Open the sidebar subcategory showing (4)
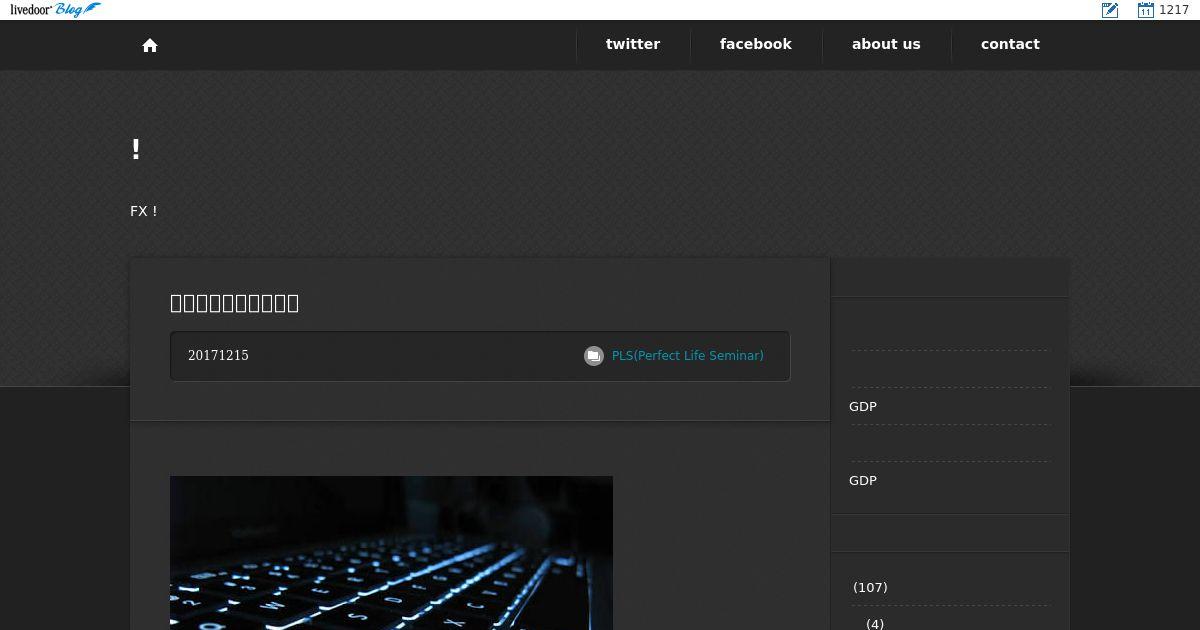The height and width of the screenshot is (630, 1200). click(x=875, y=624)
